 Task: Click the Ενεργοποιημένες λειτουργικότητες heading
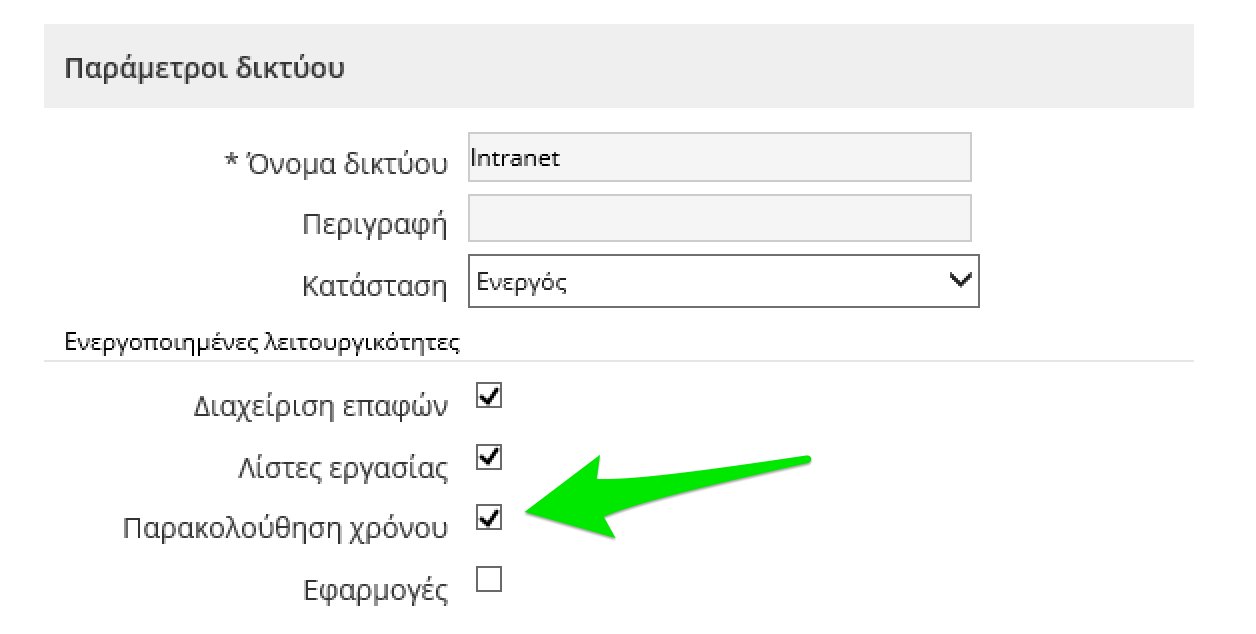tap(262, 343)
